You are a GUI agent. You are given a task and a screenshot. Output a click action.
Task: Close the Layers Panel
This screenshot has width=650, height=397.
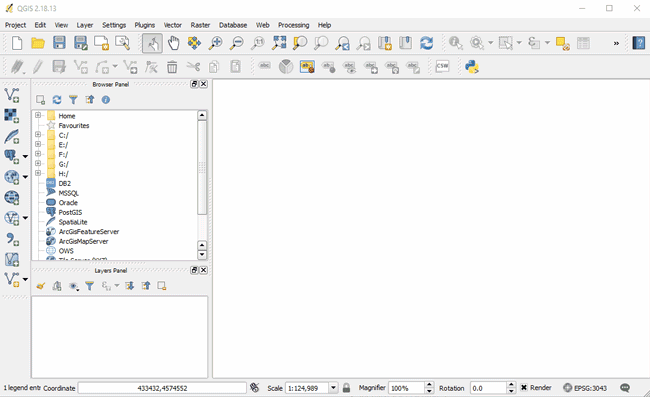coord(204,270)
